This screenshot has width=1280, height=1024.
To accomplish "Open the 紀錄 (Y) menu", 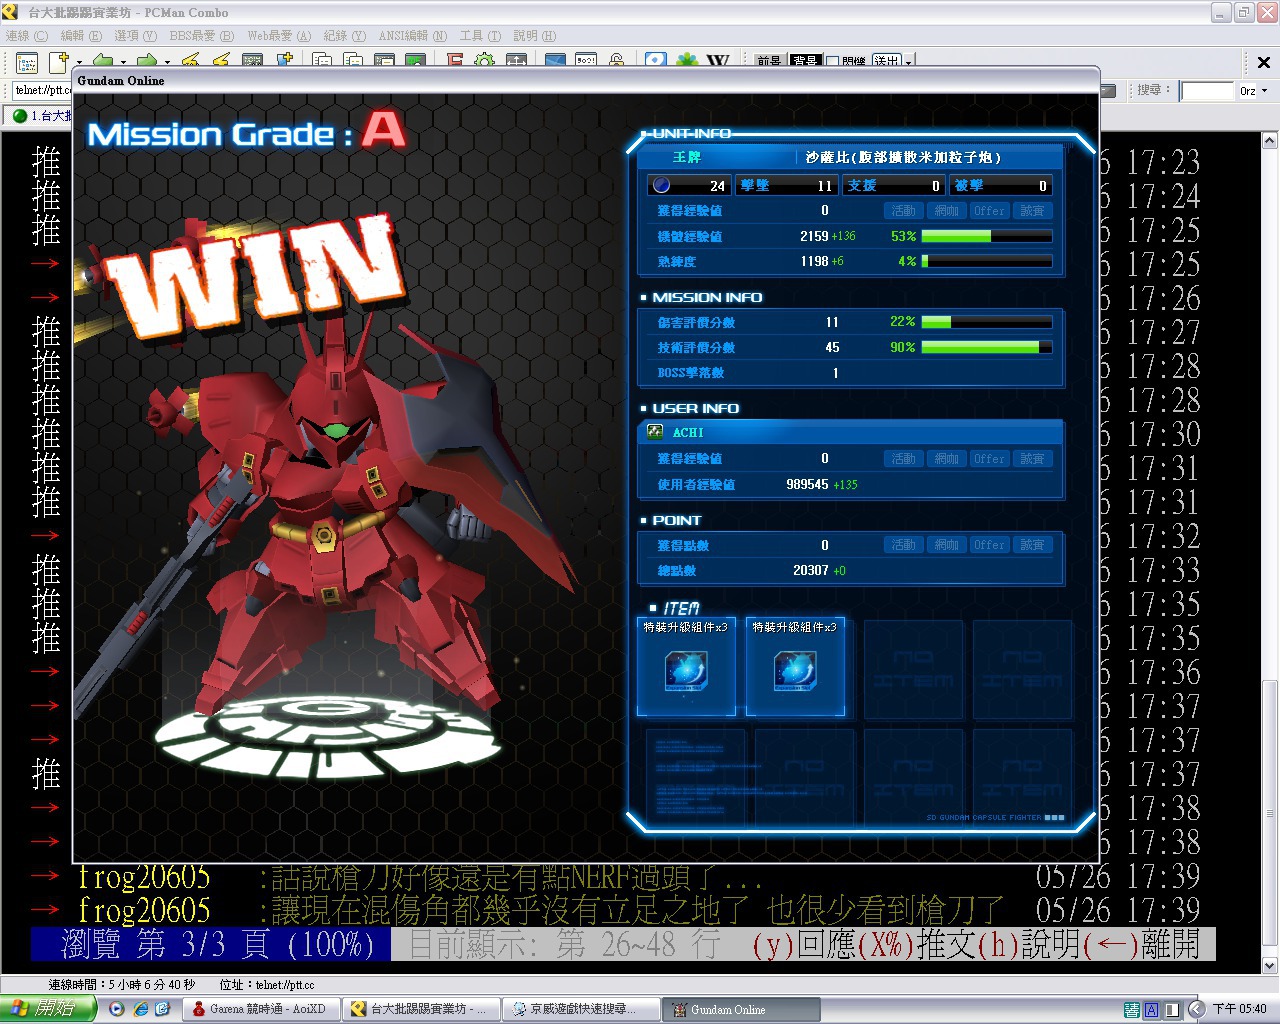I will (345, 36).
